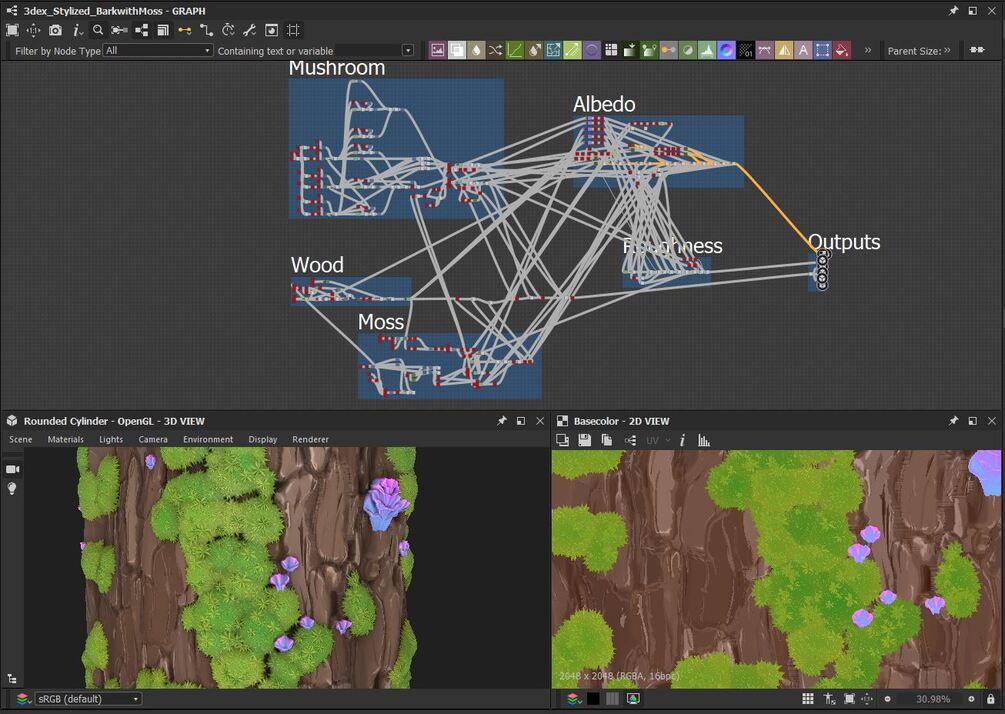Viewport: 1005px width, 714px height.
Task: Open the Lights menu in the 3D view
Action: click(111, 439)
